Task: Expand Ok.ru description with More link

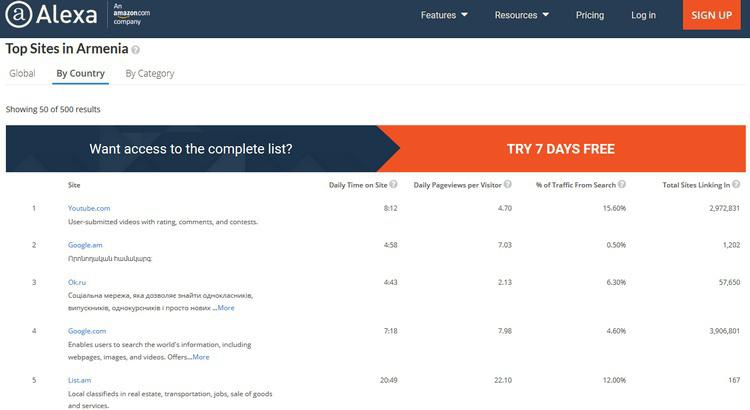Action: [x=225, y=308]
